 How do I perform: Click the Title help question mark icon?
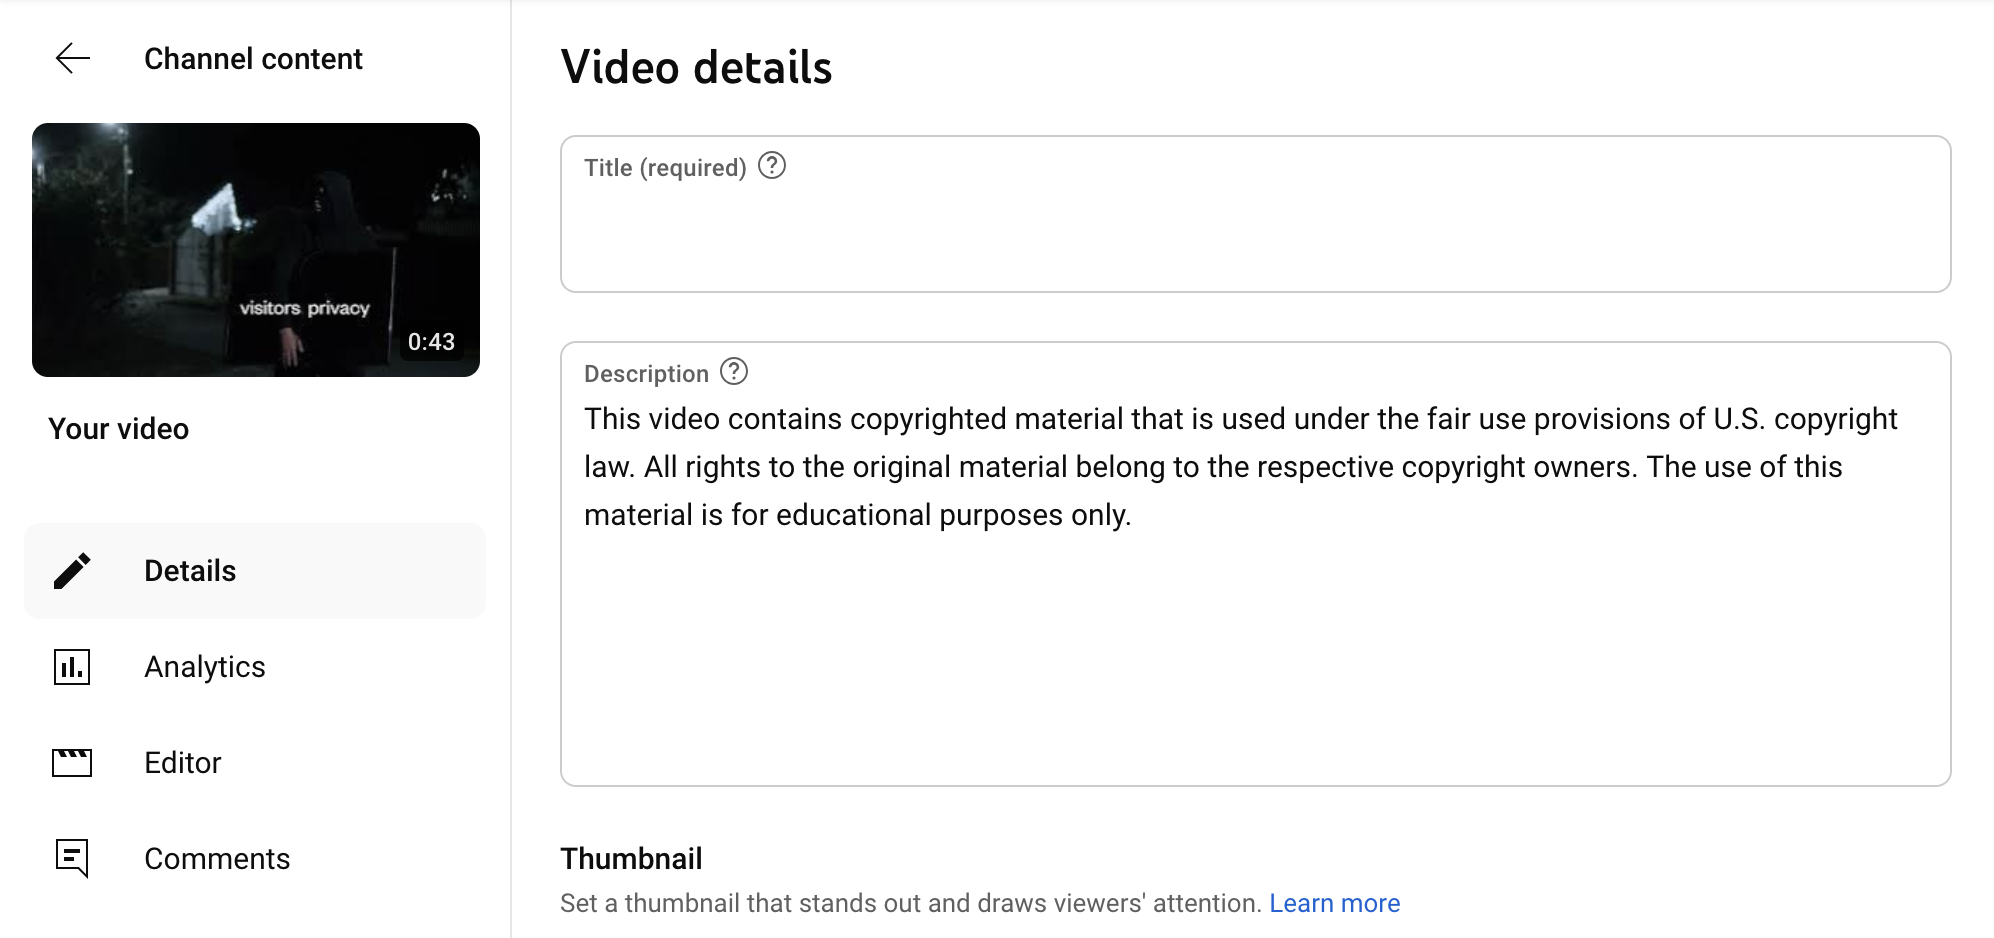coord(772,165)
